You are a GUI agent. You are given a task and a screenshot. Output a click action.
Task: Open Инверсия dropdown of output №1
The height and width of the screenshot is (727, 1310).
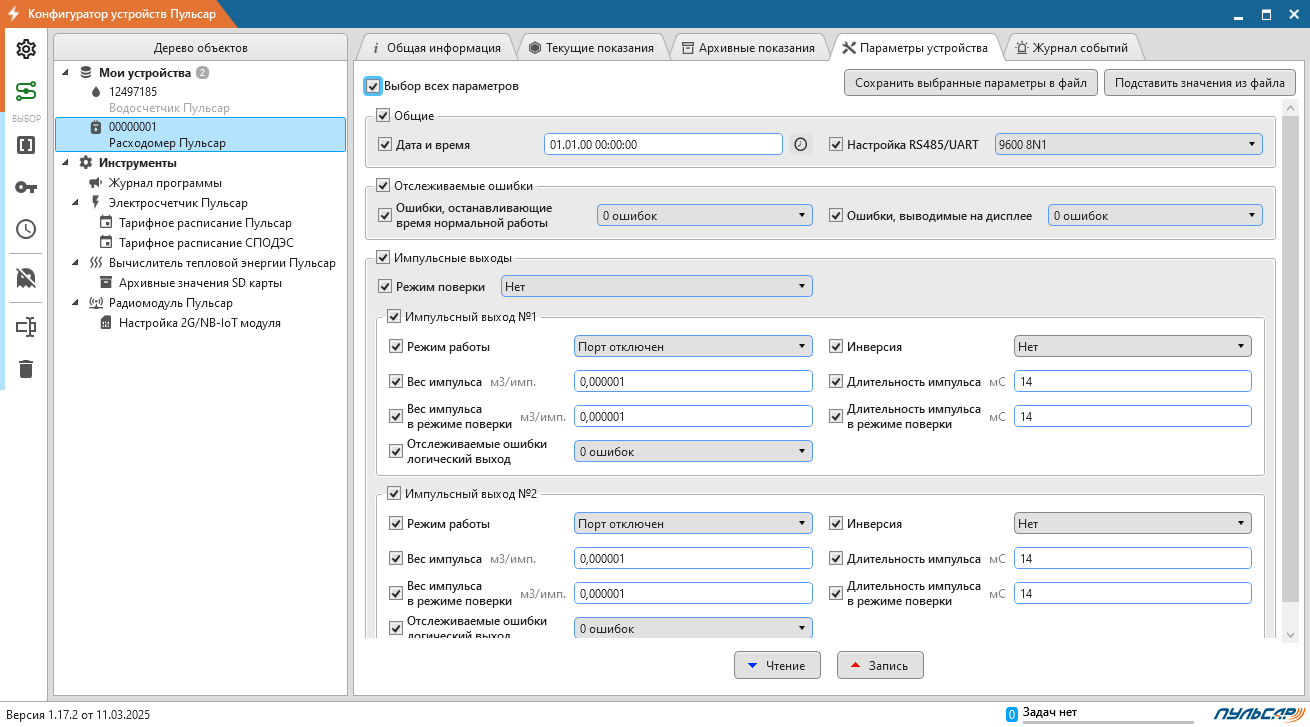point(1132,346)
